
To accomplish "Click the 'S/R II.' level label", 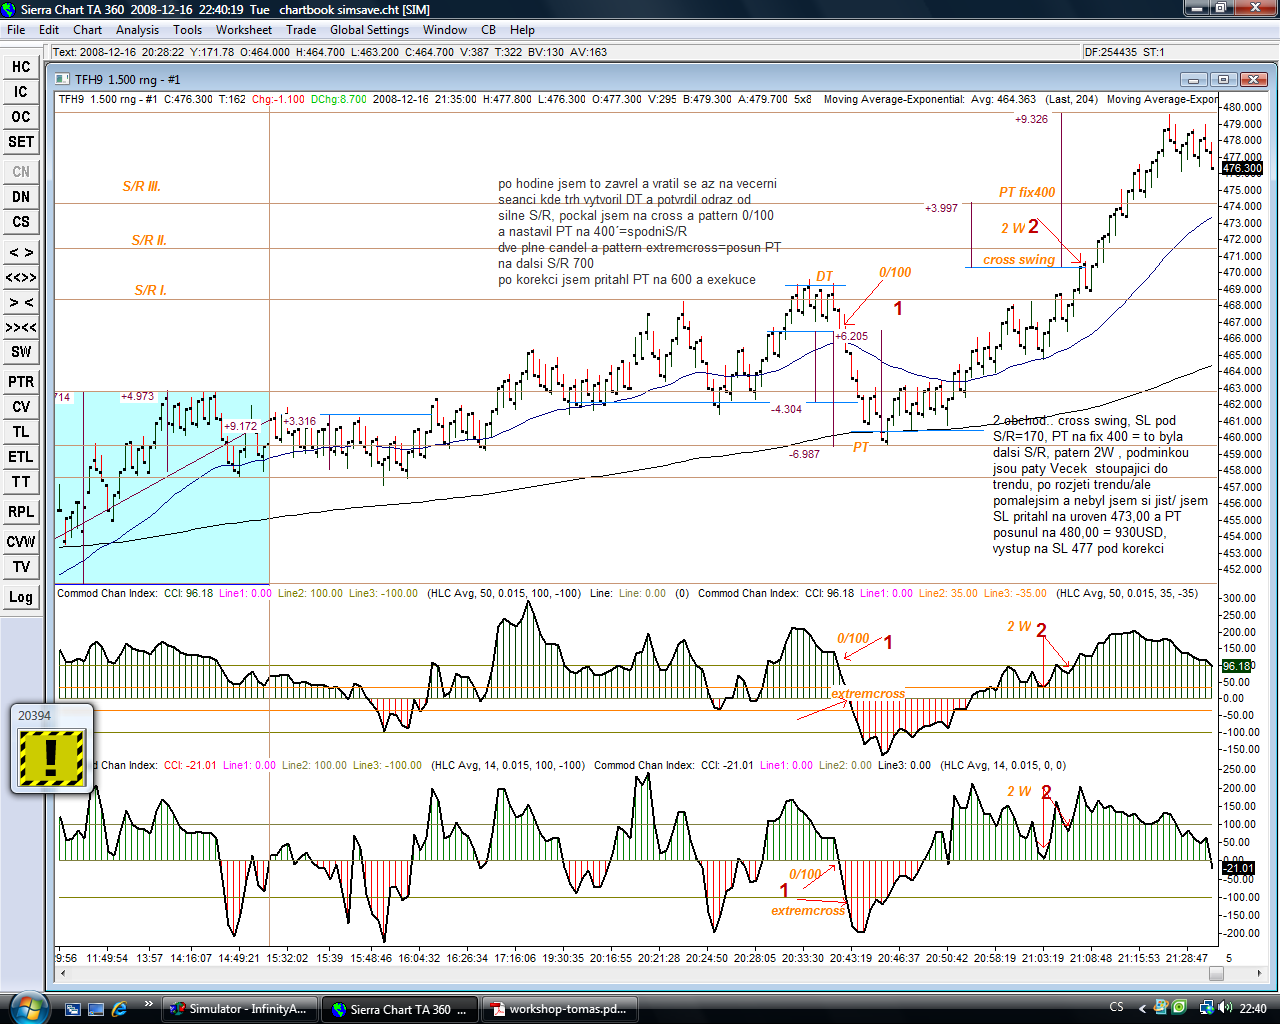I will pyautogui.click(x=149, y=240).
